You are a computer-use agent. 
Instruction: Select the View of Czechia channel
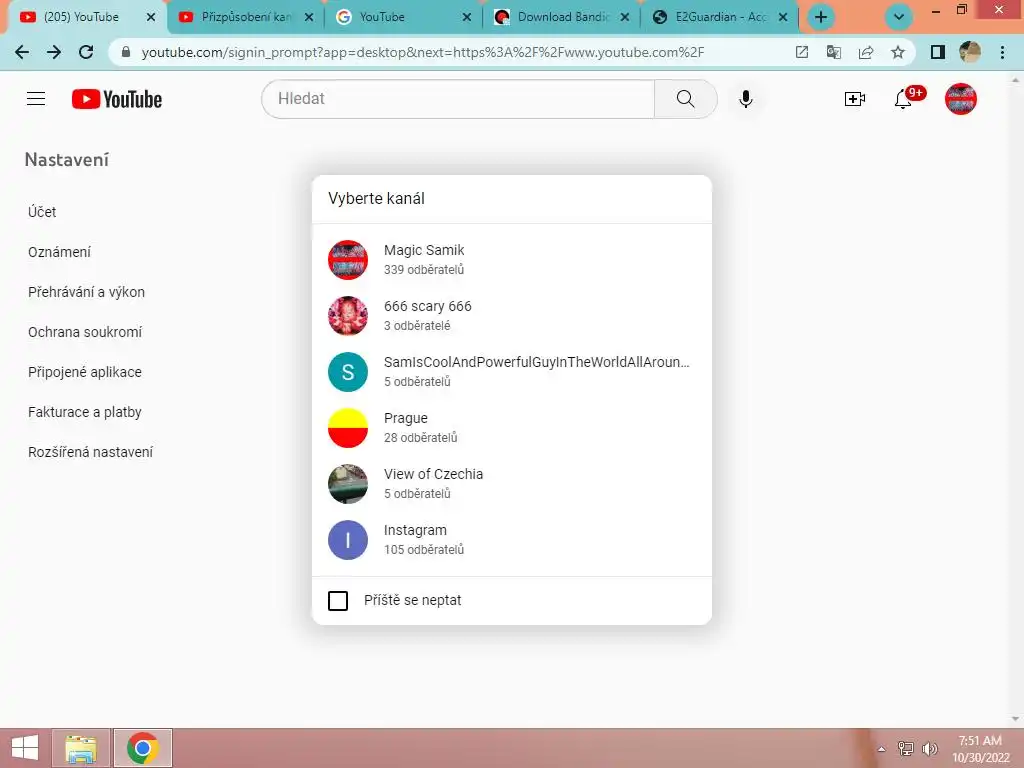tap(511, 484)
